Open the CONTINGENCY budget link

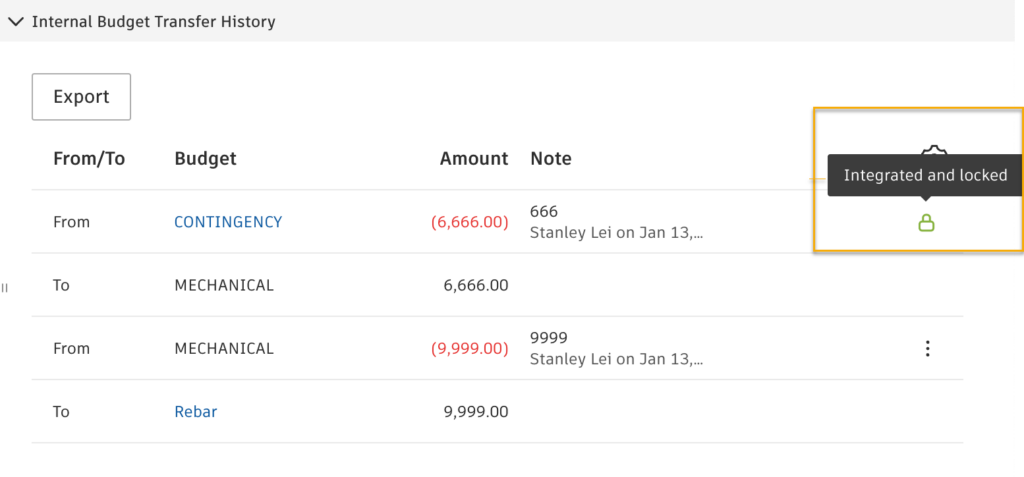click(228, 222)
